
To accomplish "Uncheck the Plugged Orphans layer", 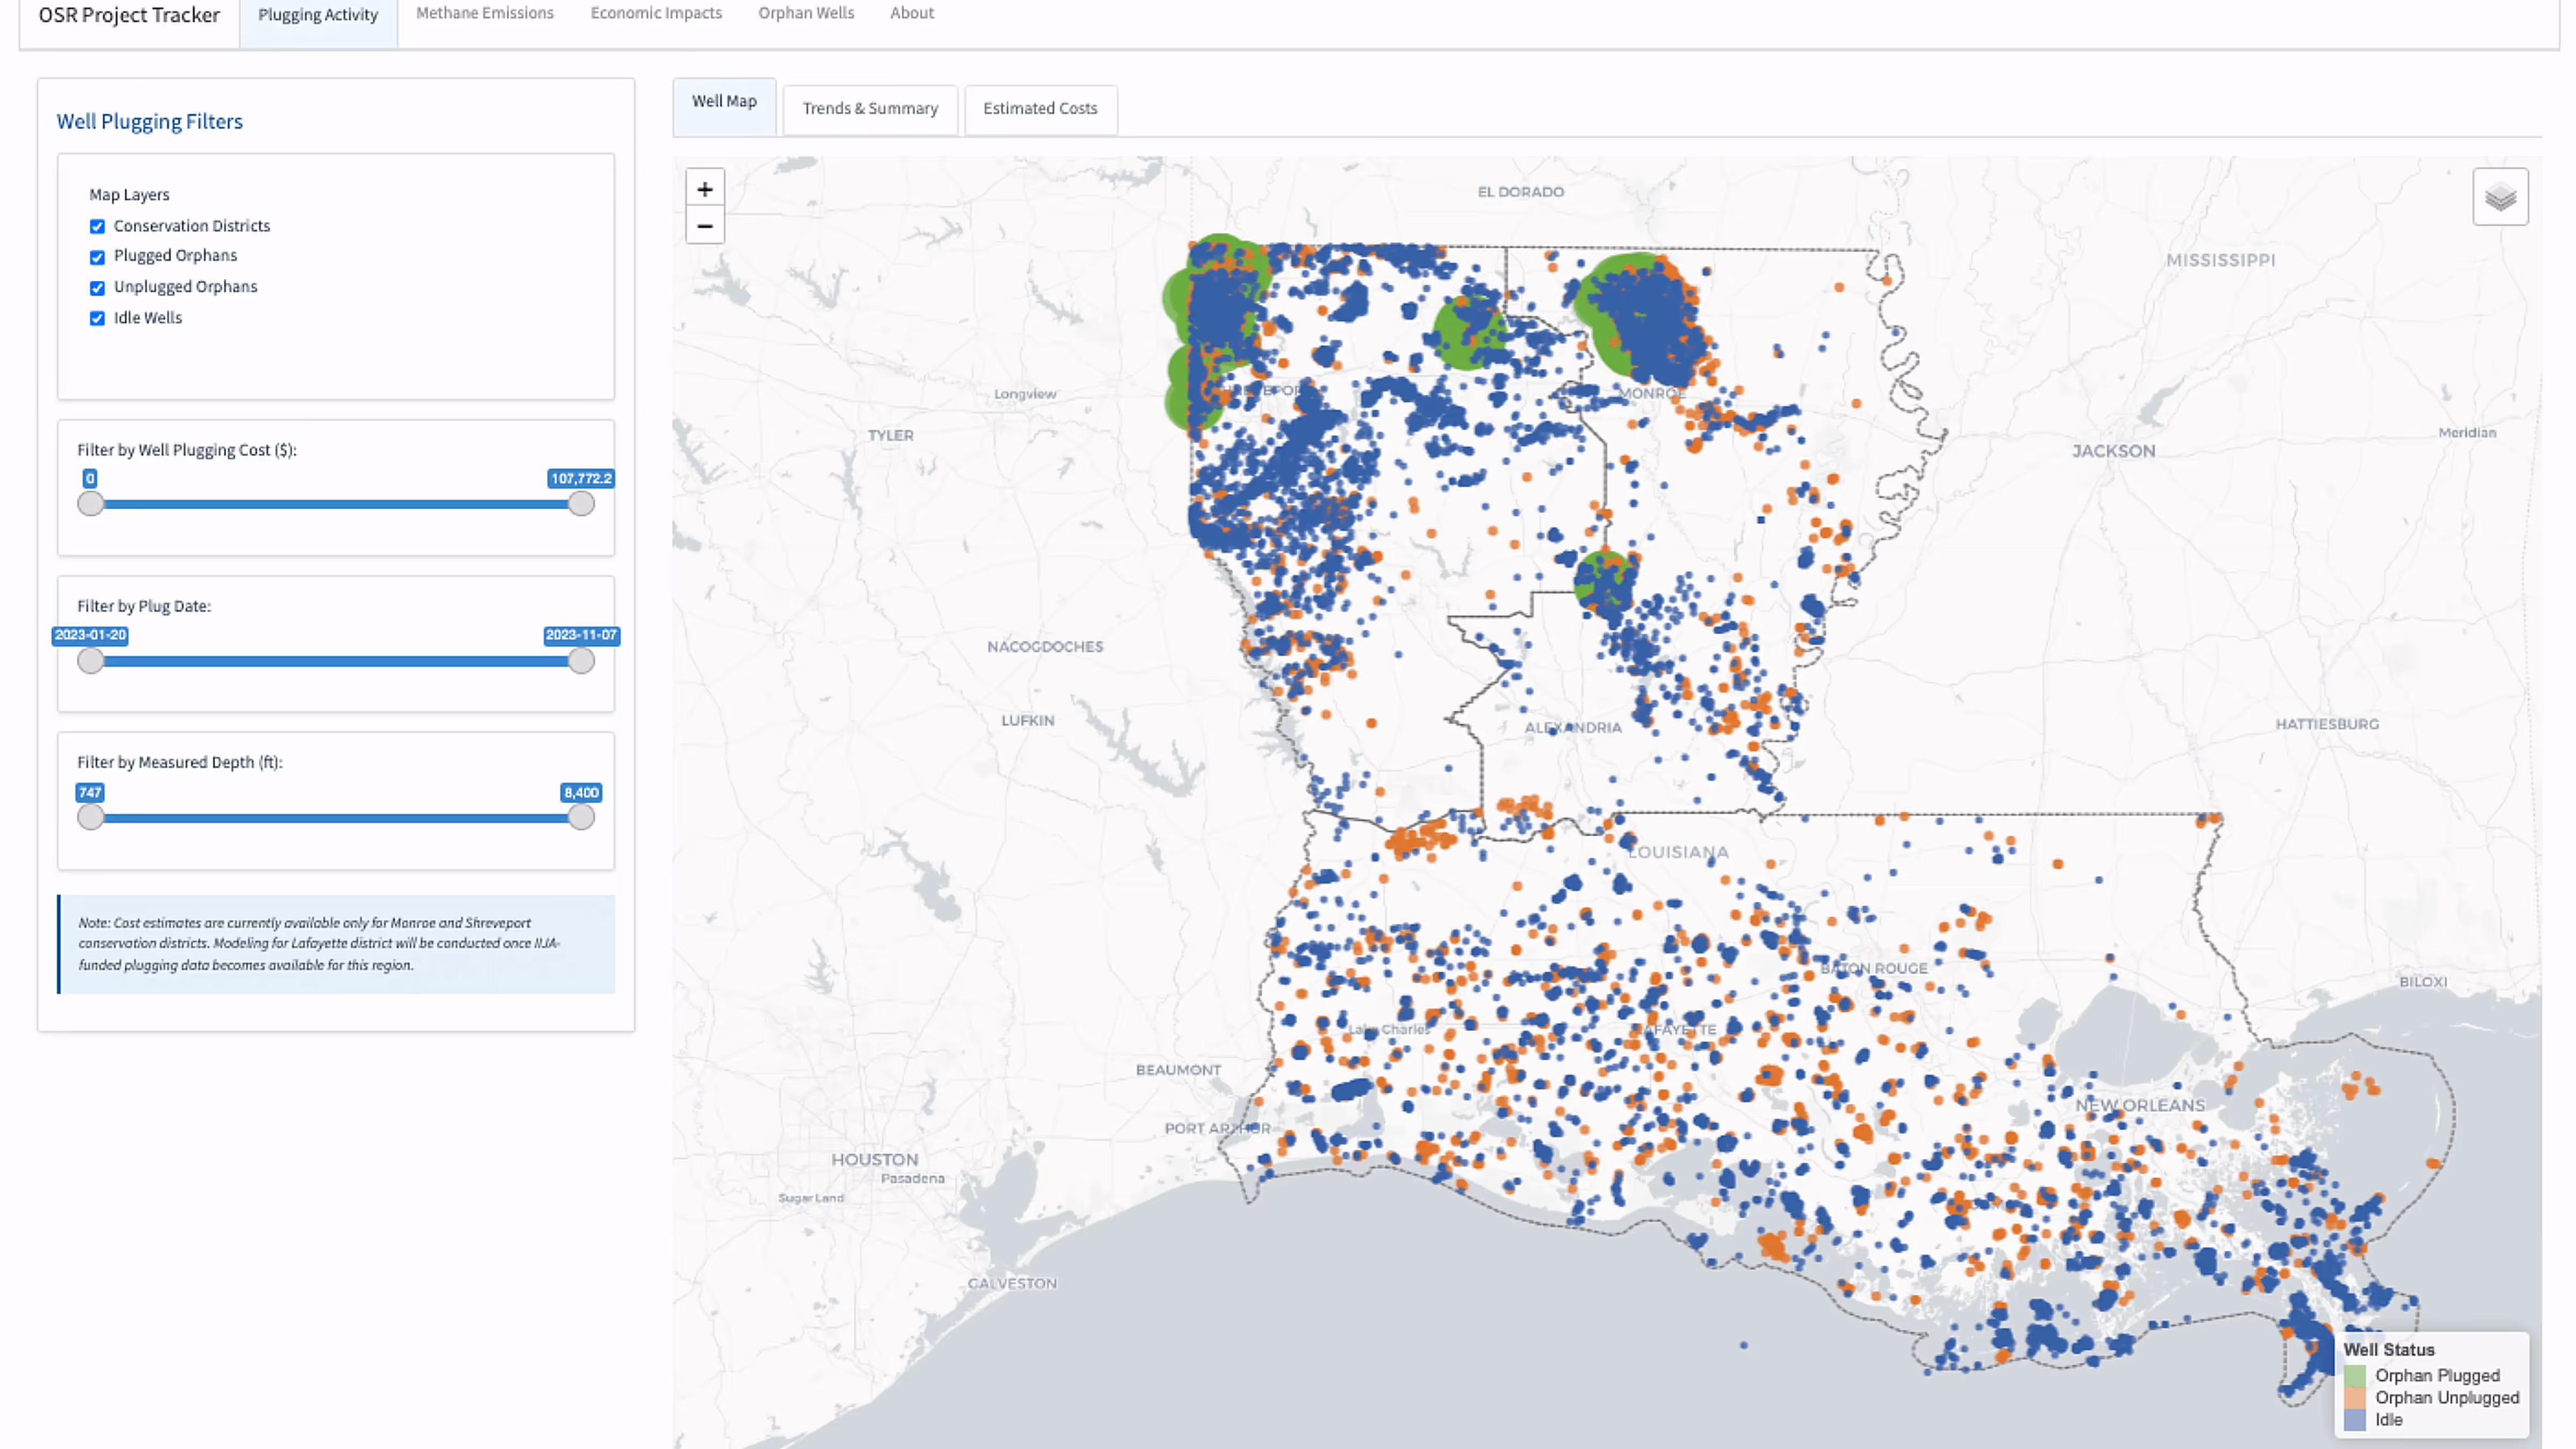I will coord(97,257).
